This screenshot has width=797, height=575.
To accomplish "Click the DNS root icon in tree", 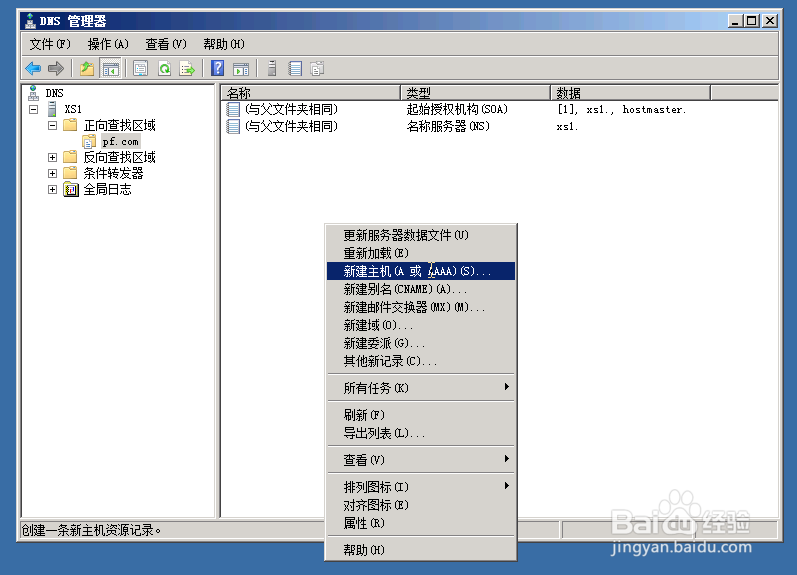I will click(x=34, y=93).
